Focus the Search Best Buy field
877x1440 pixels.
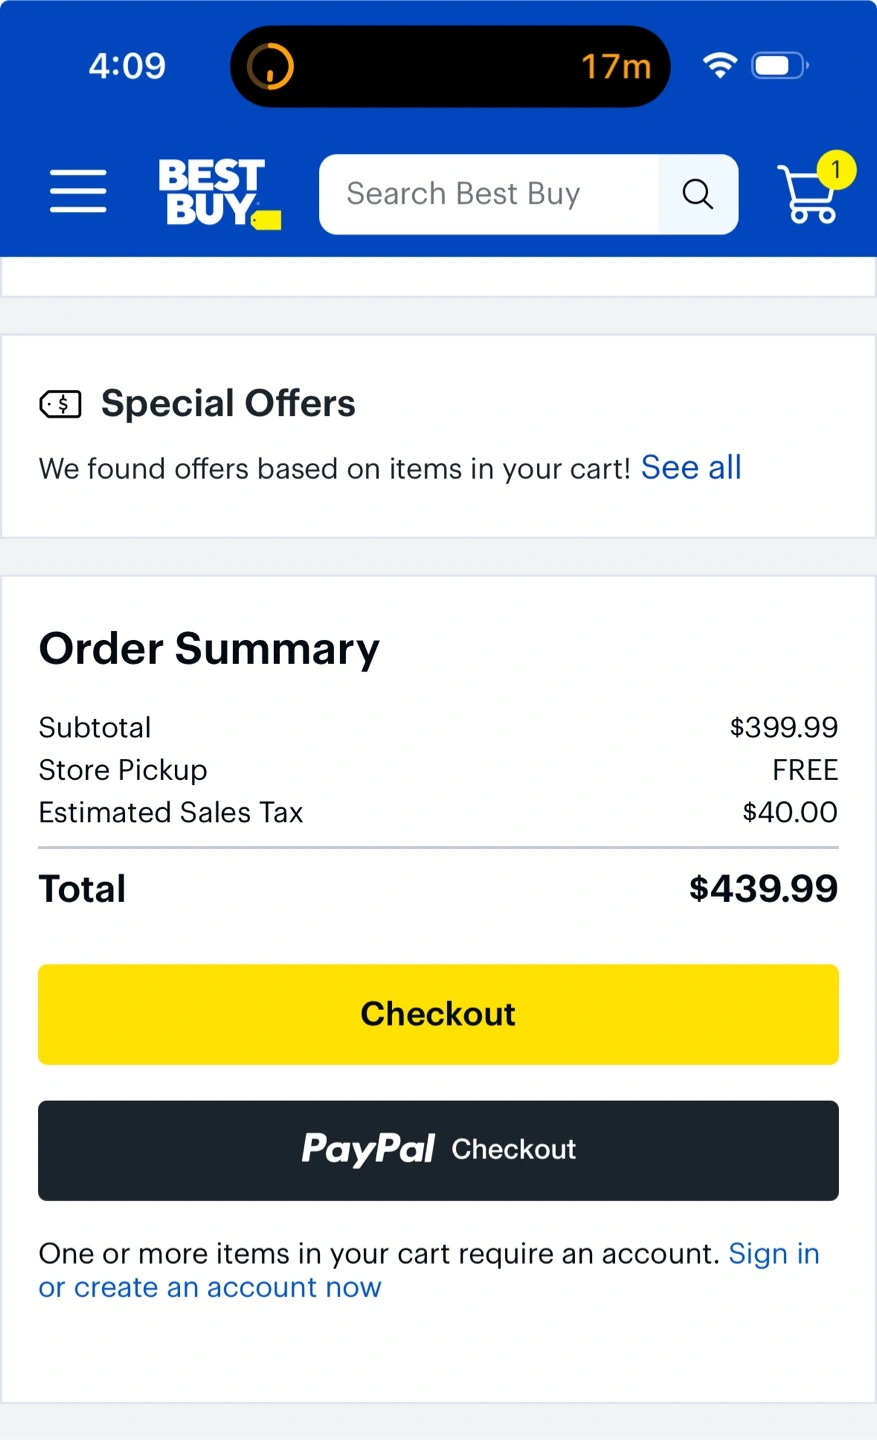coord(488,194)
